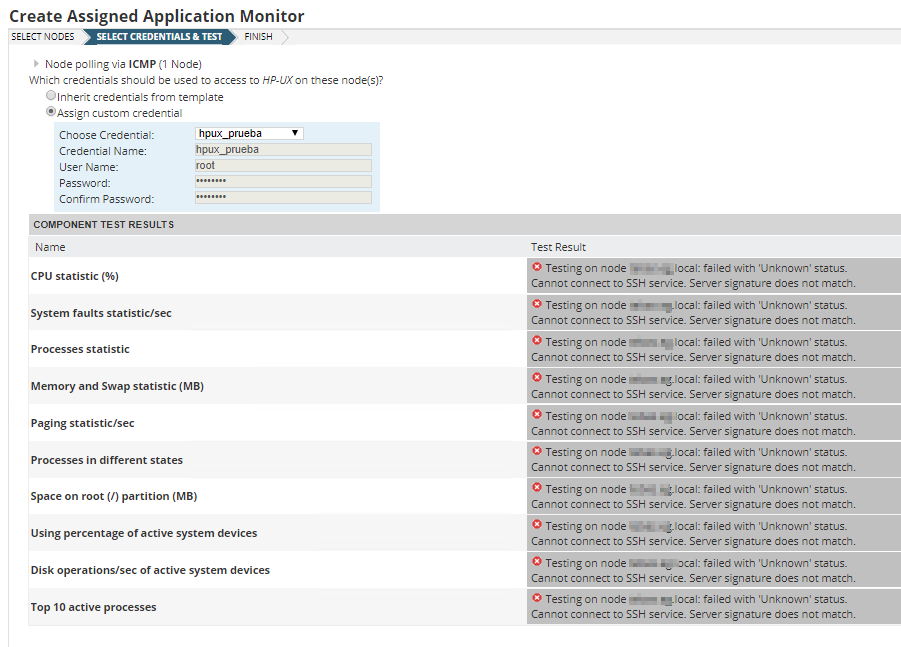Open the Choose Credential dropdown
Viewport: 901px width, 647px height.
(x=249, y=133)
